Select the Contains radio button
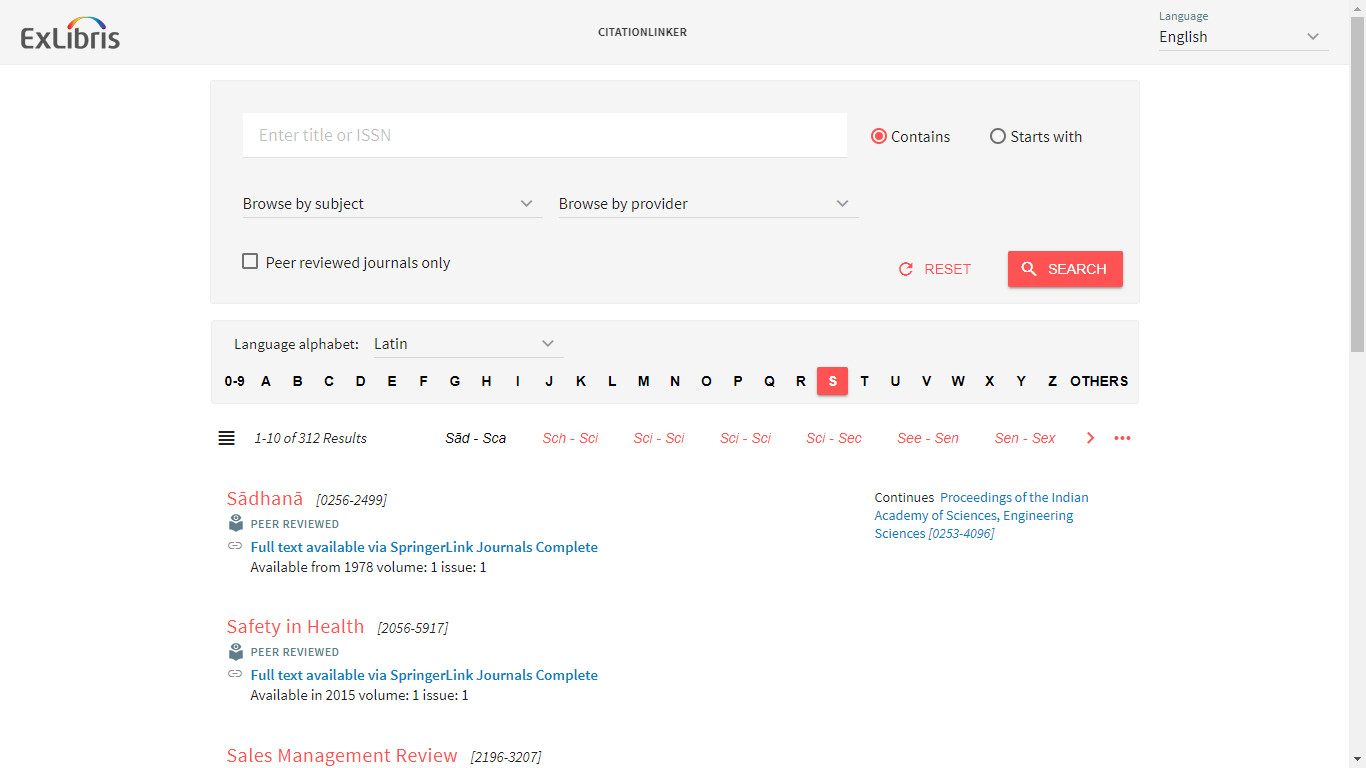Screen dimensions: 1366x768 click(x=879, y=136)
